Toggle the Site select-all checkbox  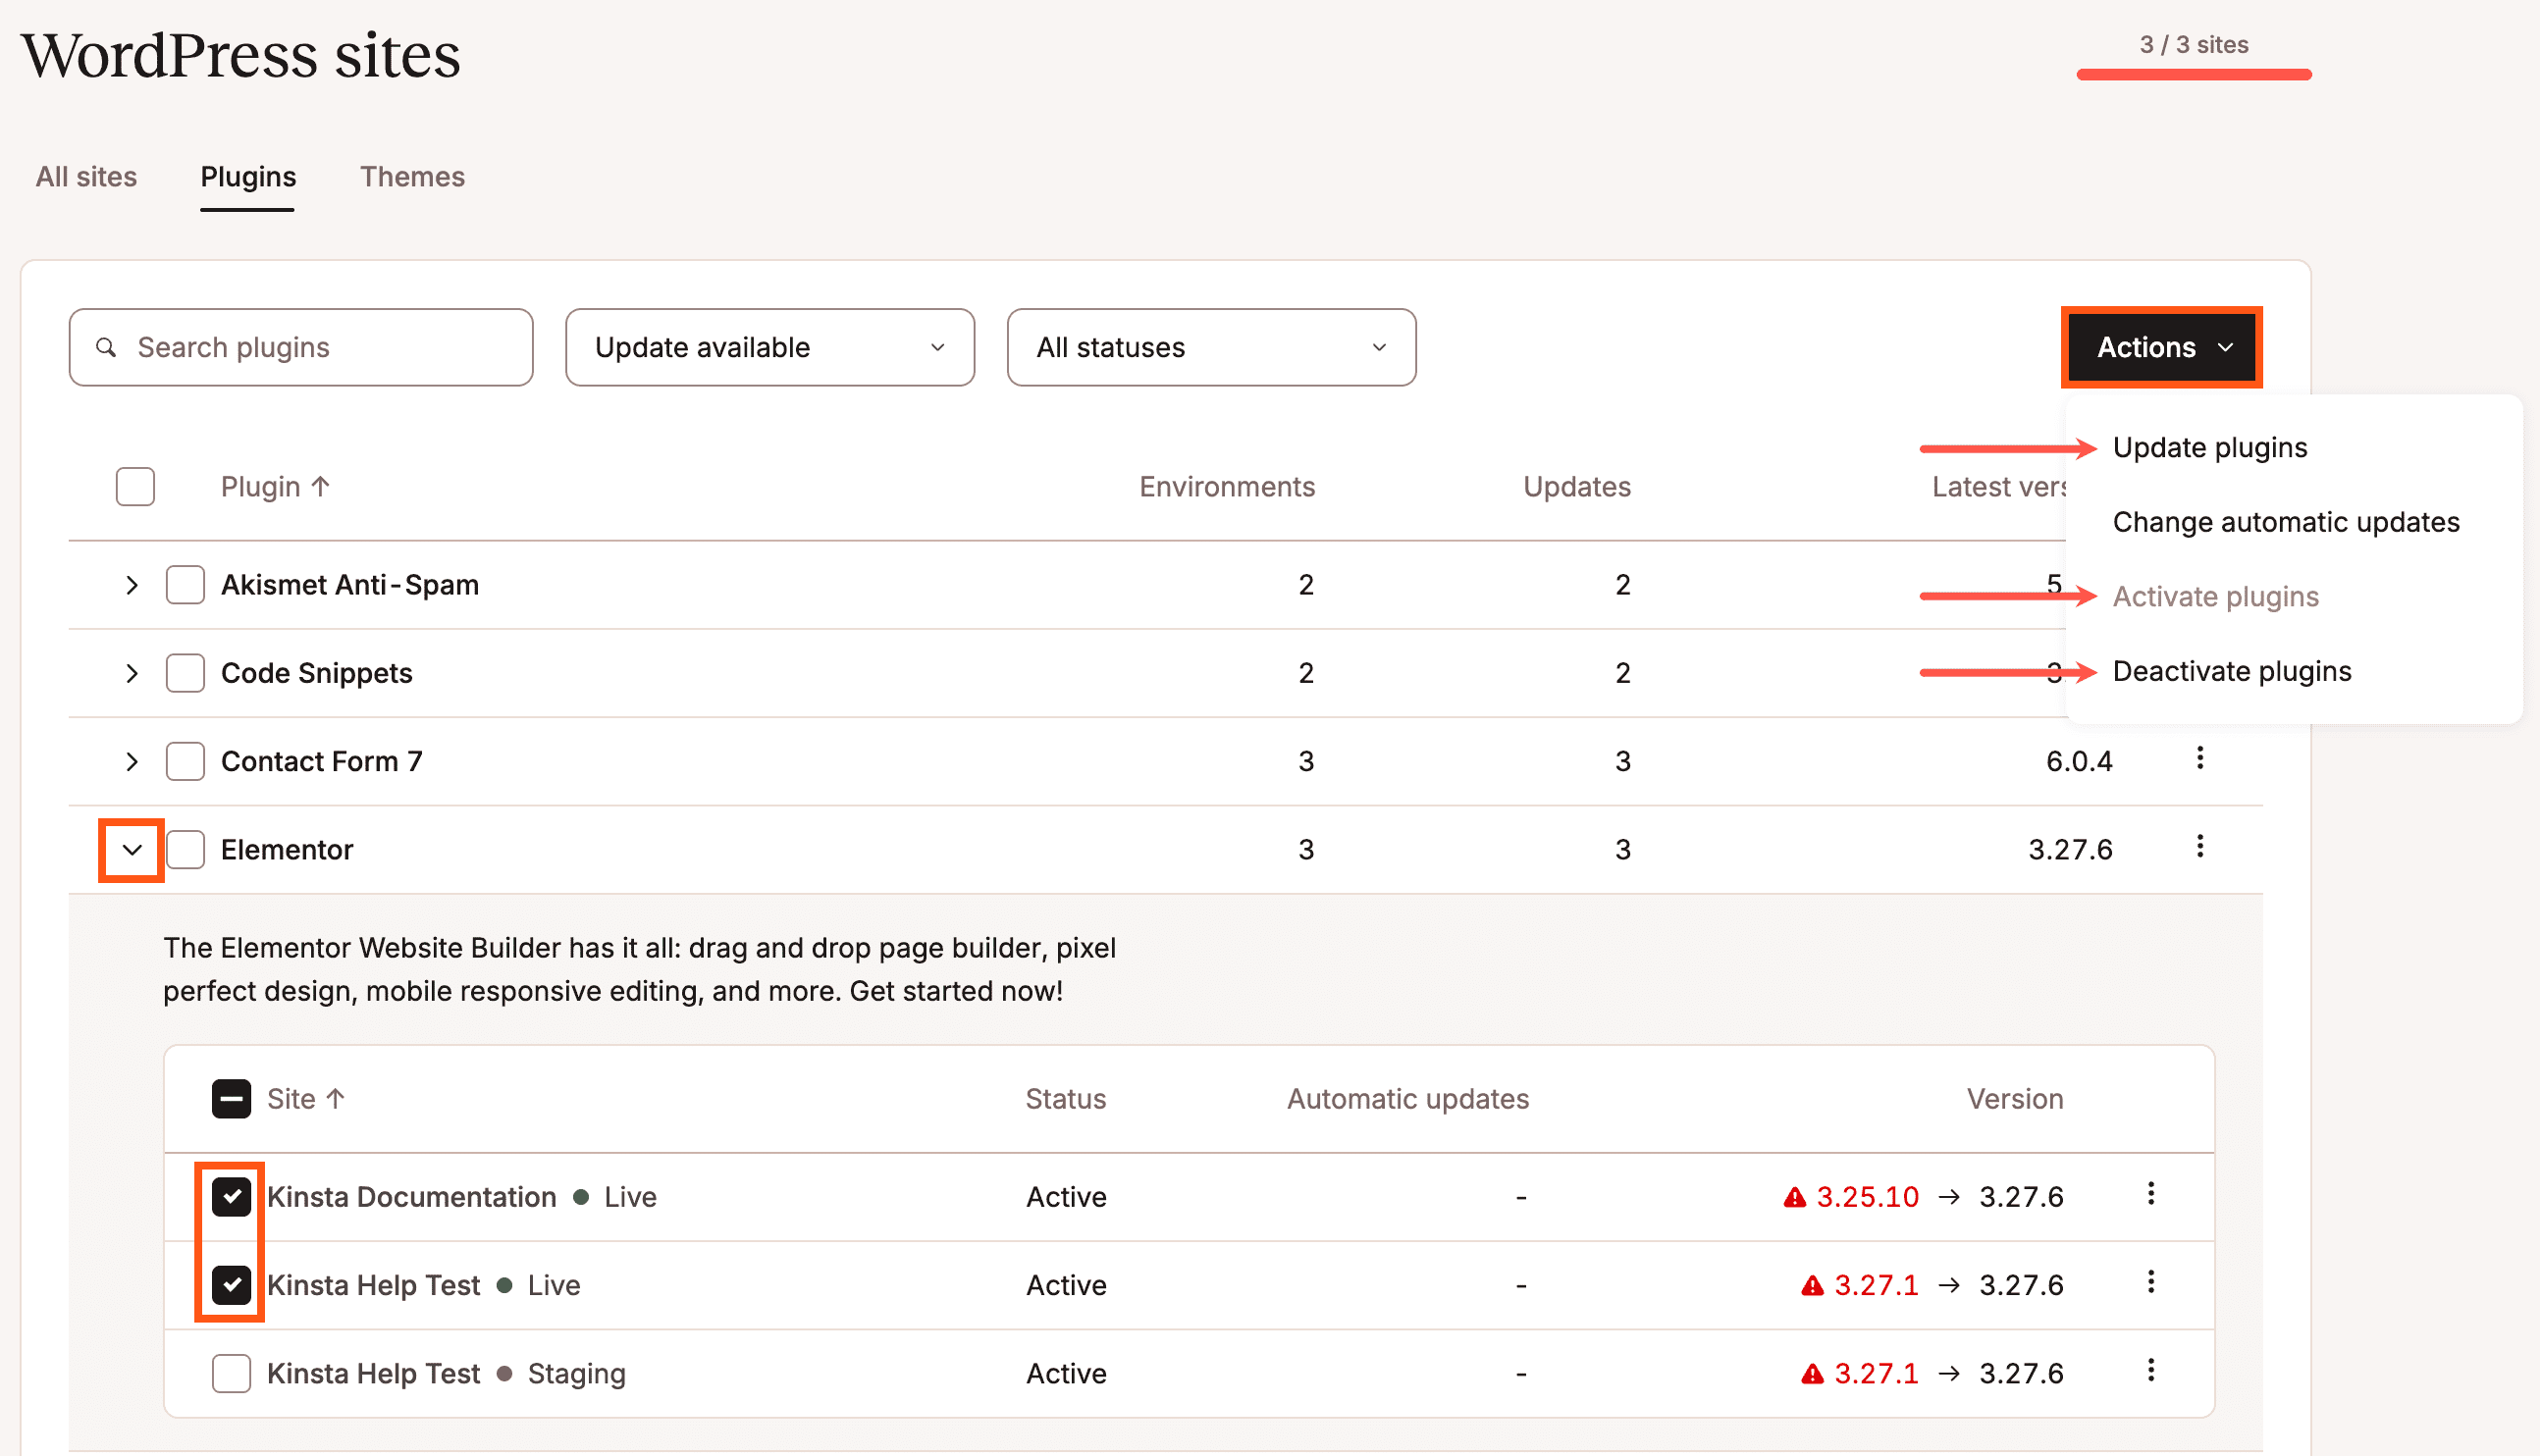pyautogui.click(x=231, y=1098)
